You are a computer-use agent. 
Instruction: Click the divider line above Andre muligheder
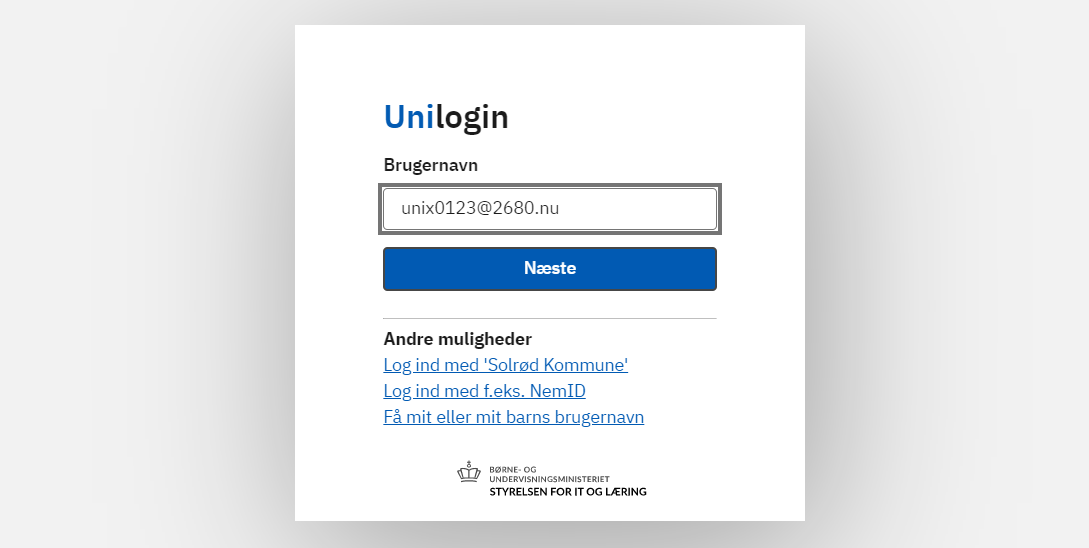click(549, 318)
